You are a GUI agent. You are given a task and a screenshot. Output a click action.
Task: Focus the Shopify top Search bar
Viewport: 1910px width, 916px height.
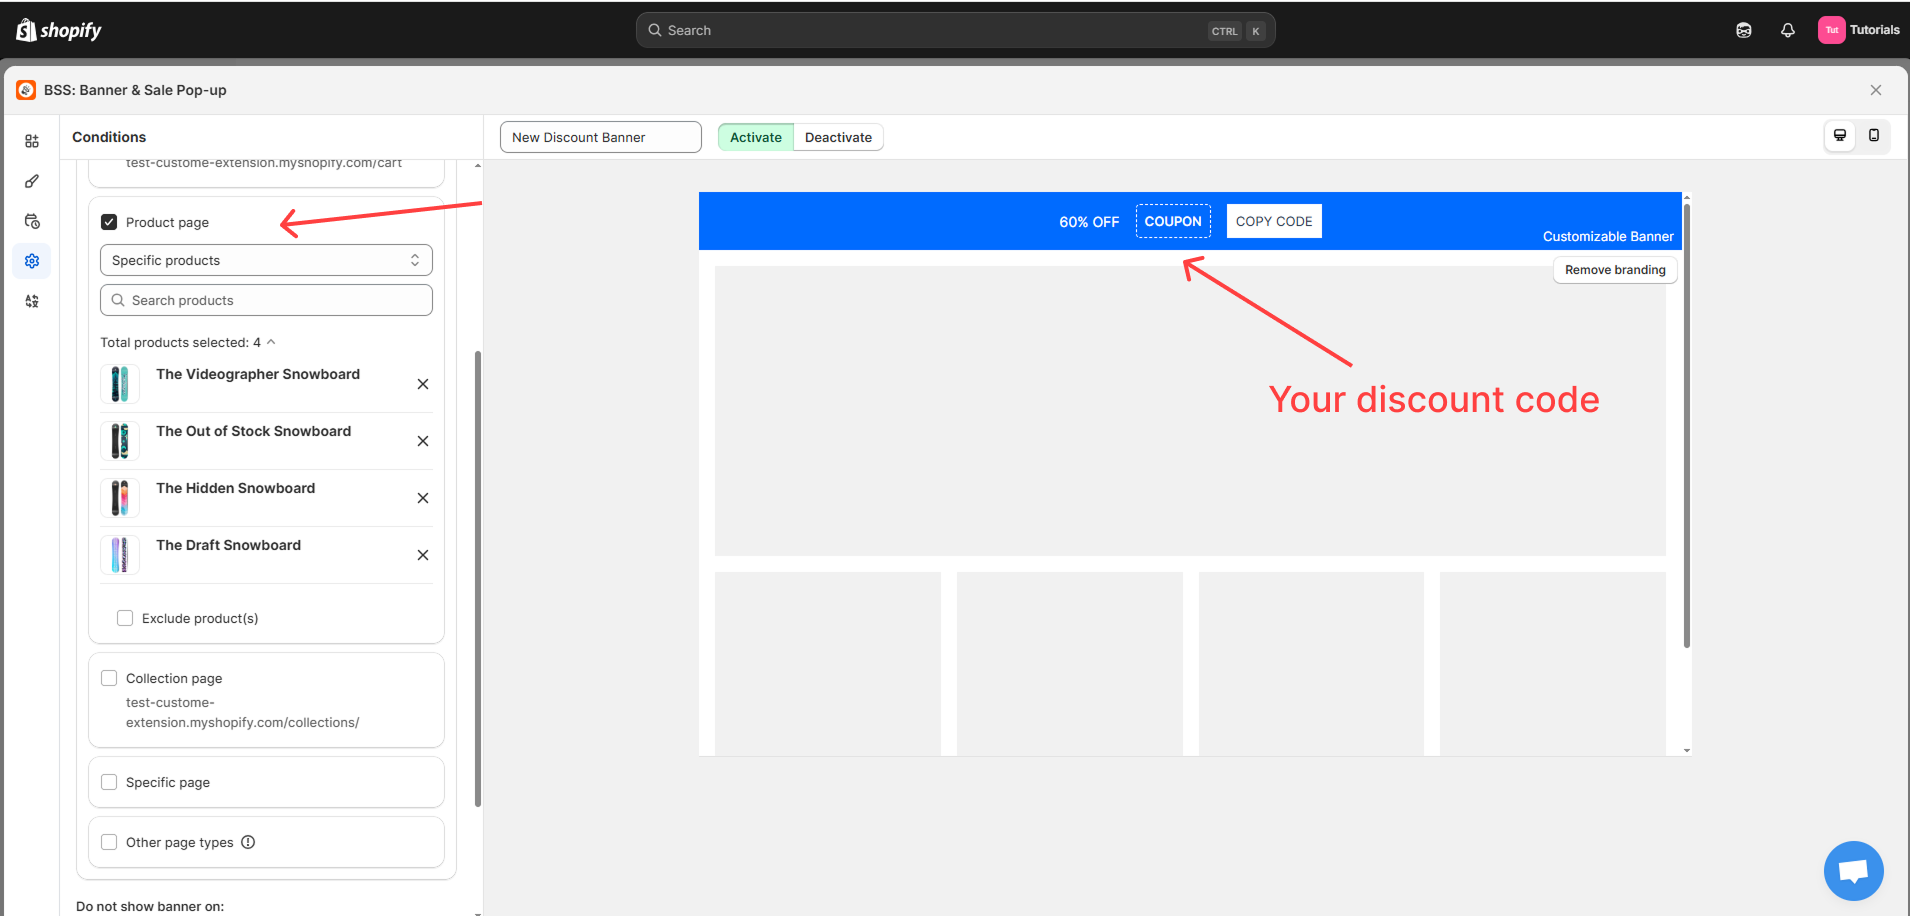pyautogui.click(x=955, y=30)
